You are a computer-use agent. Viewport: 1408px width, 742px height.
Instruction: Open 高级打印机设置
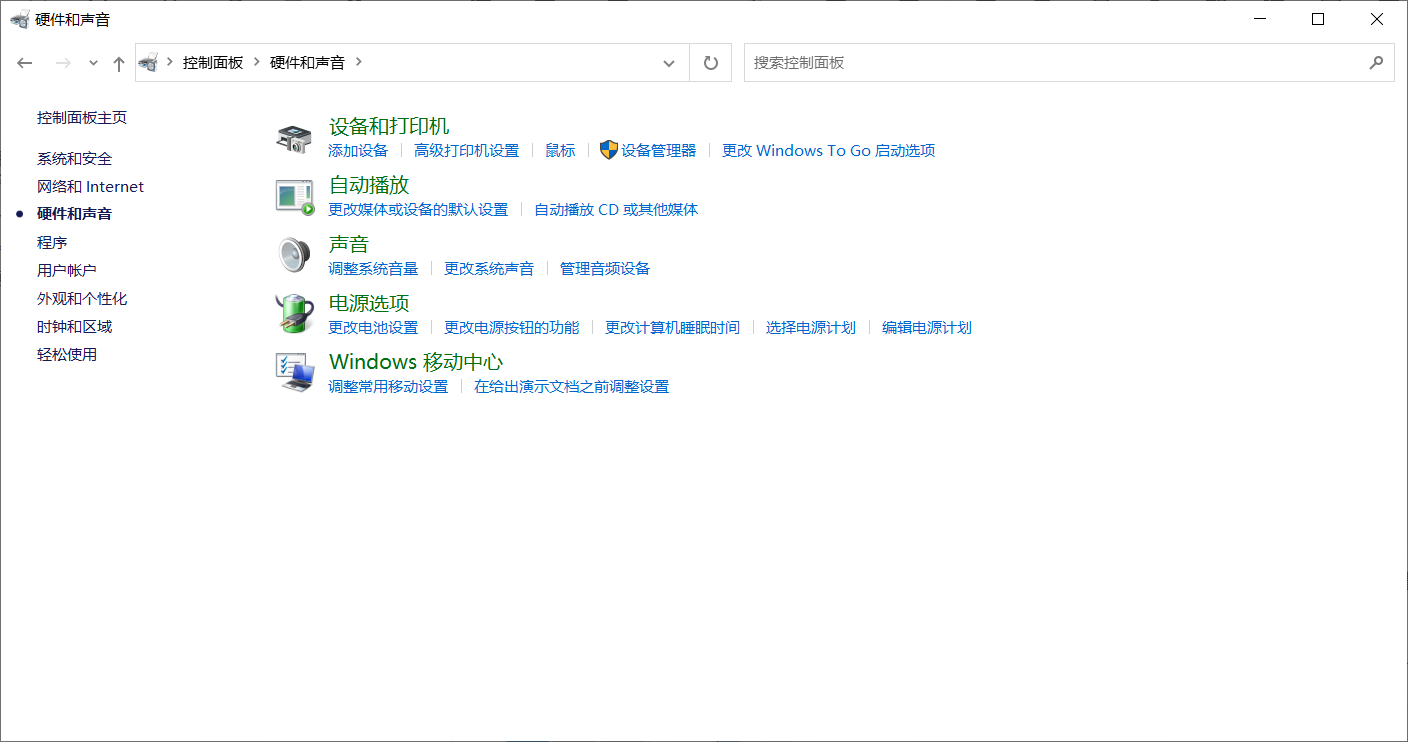tap(467, 151)
